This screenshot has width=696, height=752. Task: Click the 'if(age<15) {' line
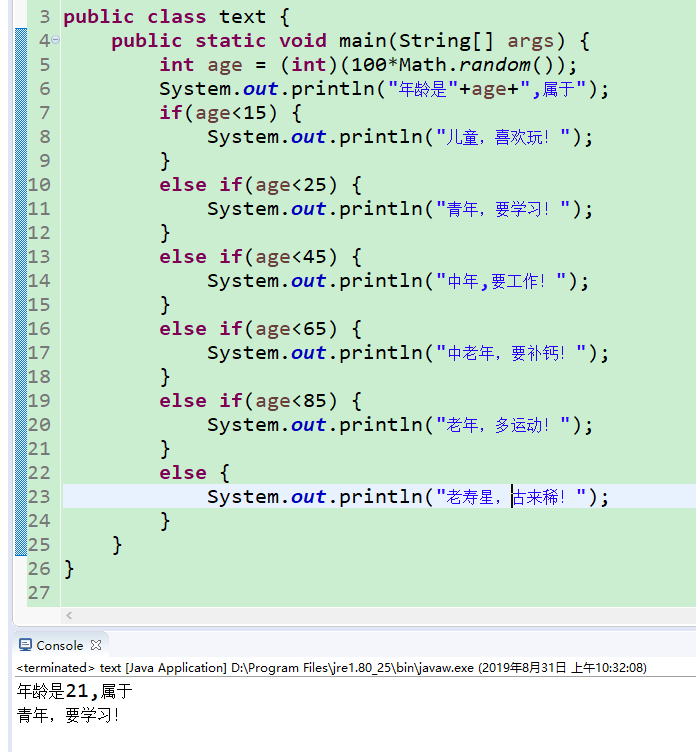[x=230, y=113]
